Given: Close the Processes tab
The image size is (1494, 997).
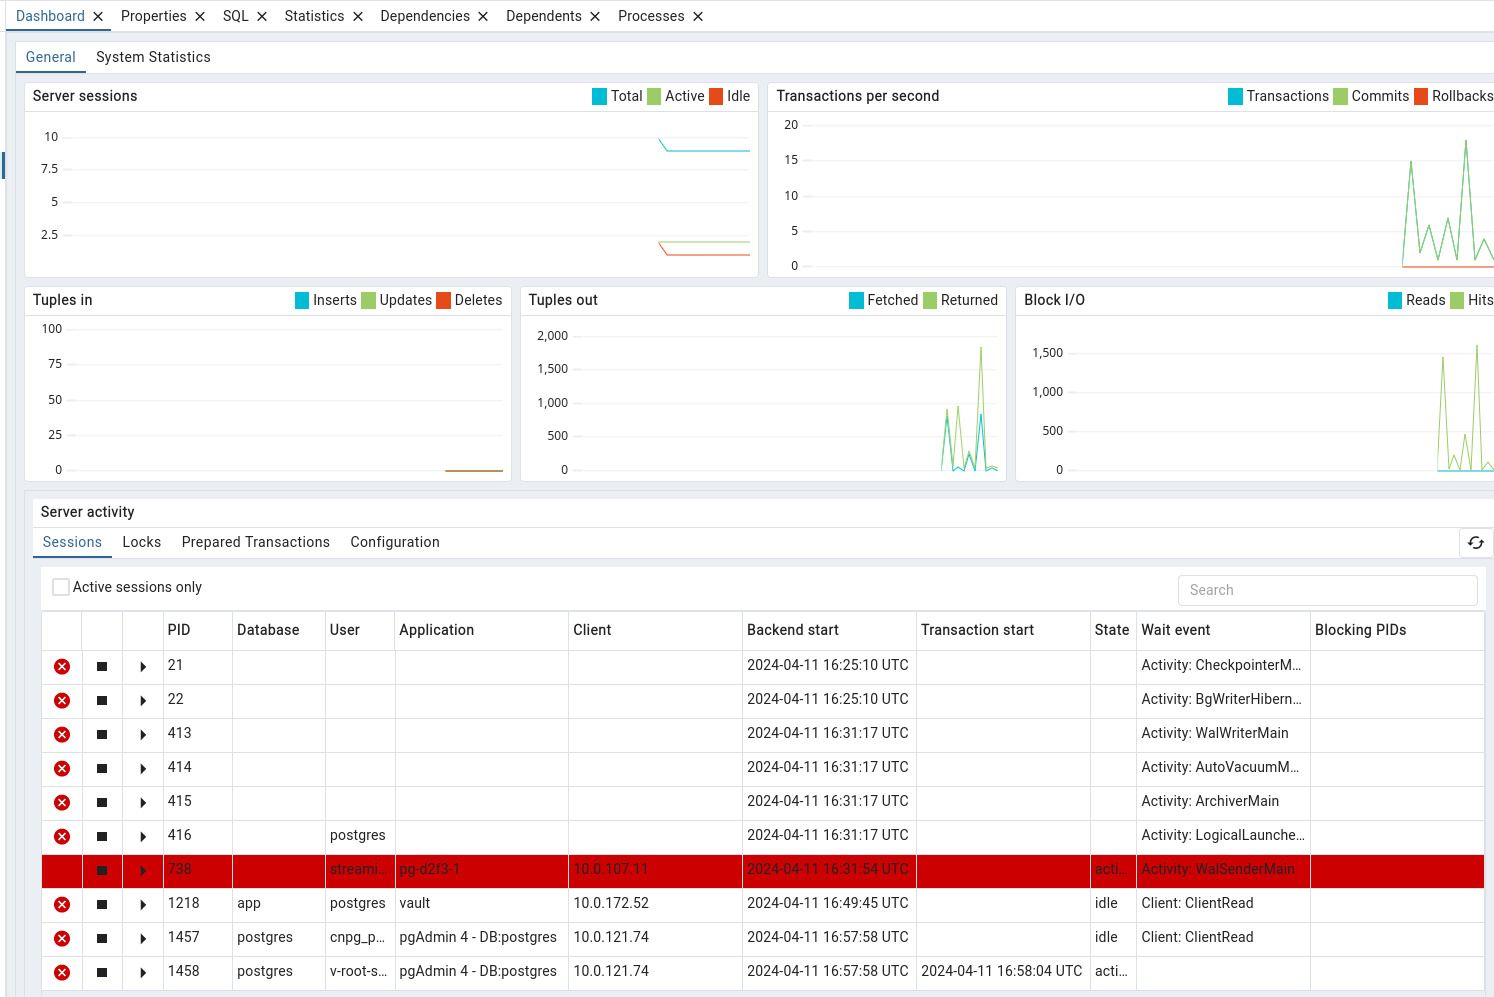Looking at the screenshot, I should tap(700, 16).
